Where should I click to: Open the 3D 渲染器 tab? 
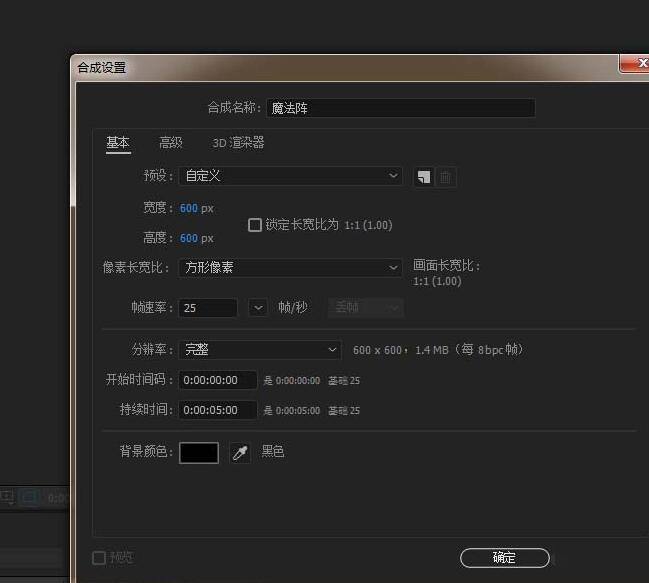[238, 143]
